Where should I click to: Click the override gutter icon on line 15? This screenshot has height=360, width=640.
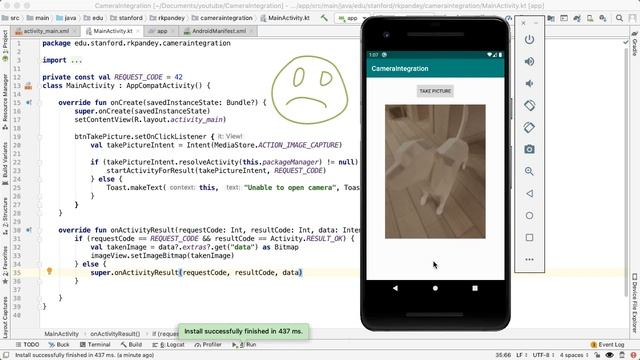pyautogui.click(x=29, y=102)
